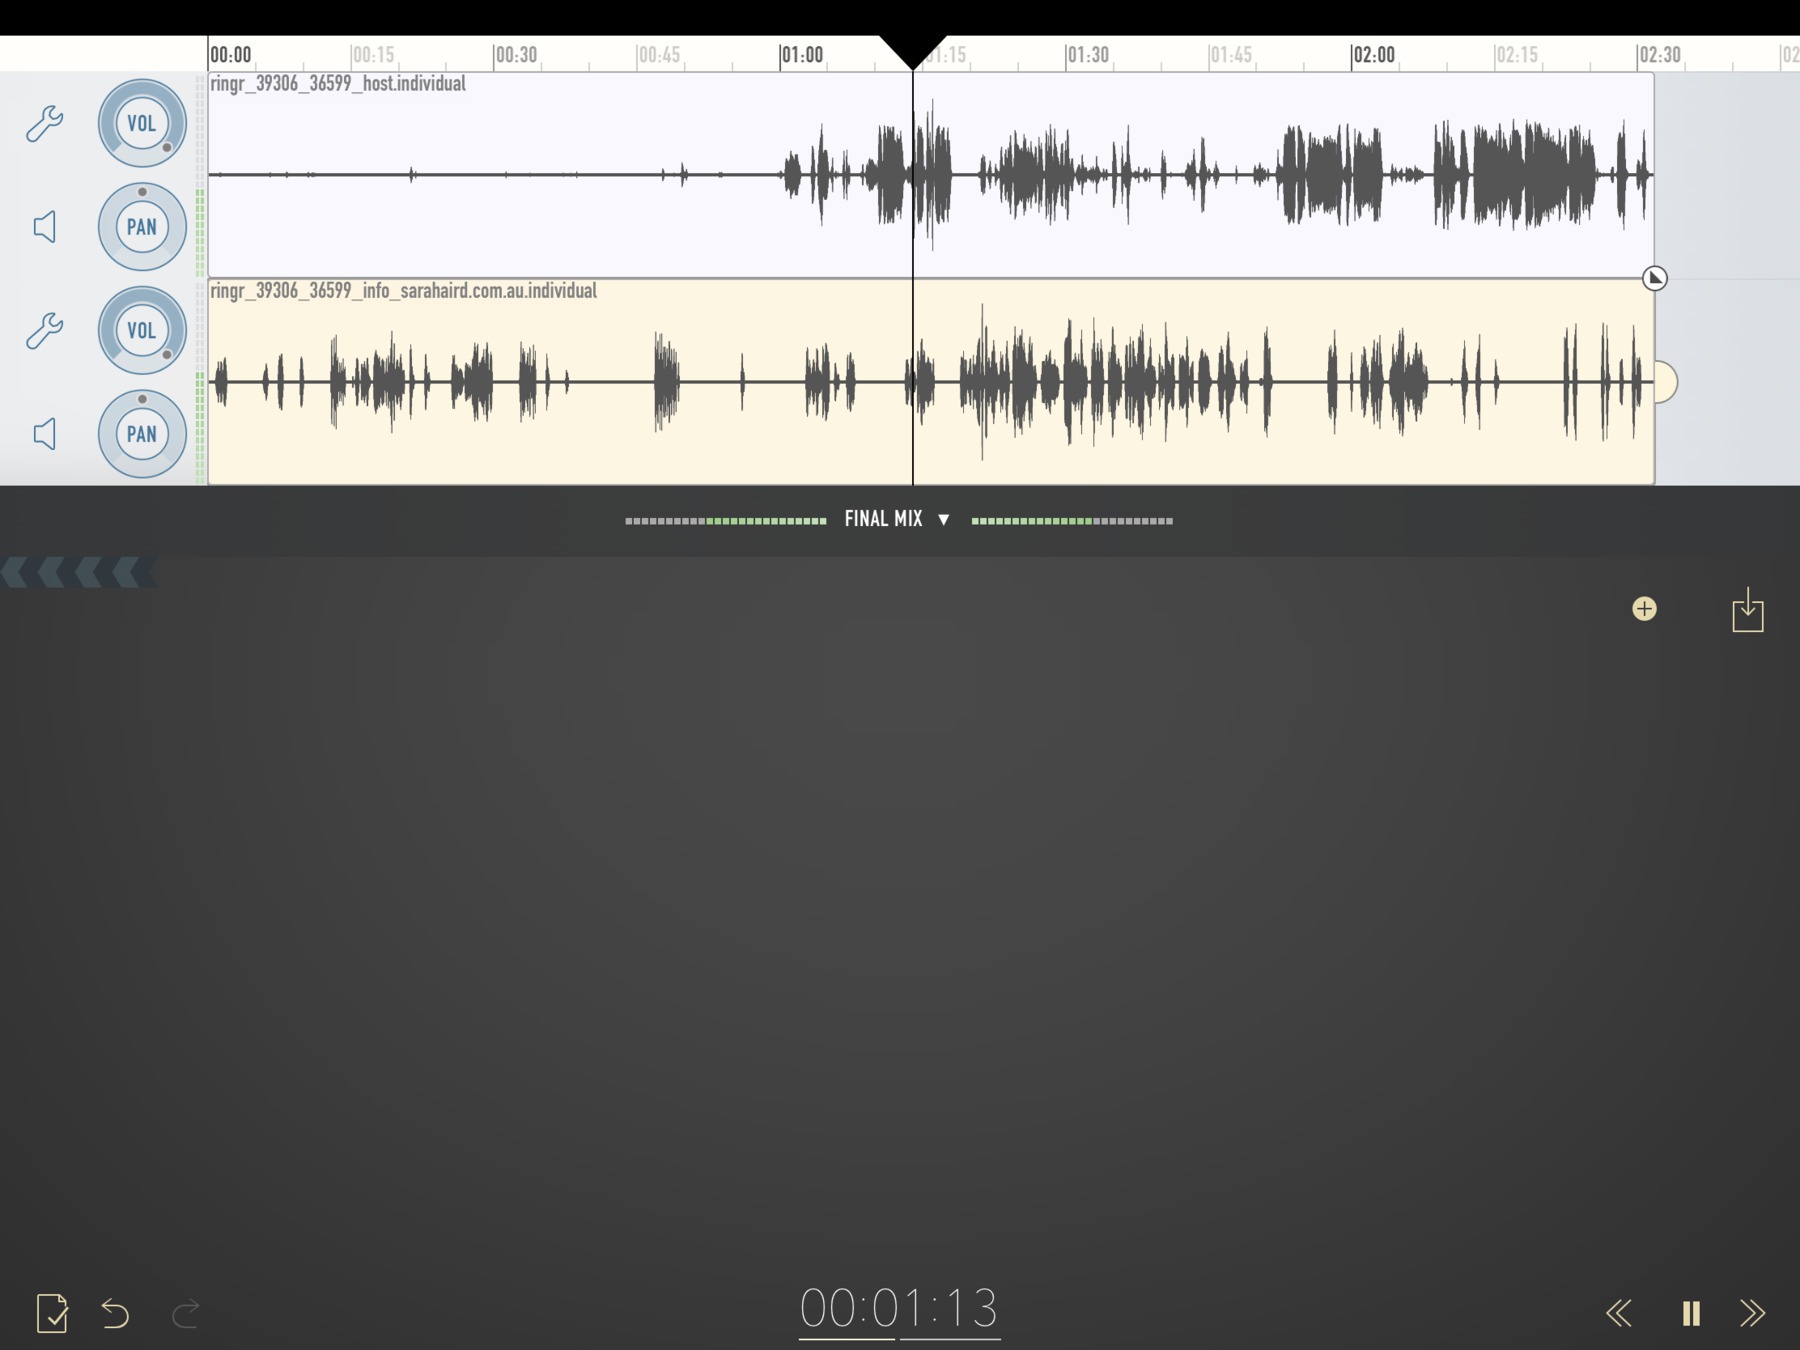Click the import audio icon
The width and height of the screenshot is (1800, 1350).
[x=1747, y=610]
